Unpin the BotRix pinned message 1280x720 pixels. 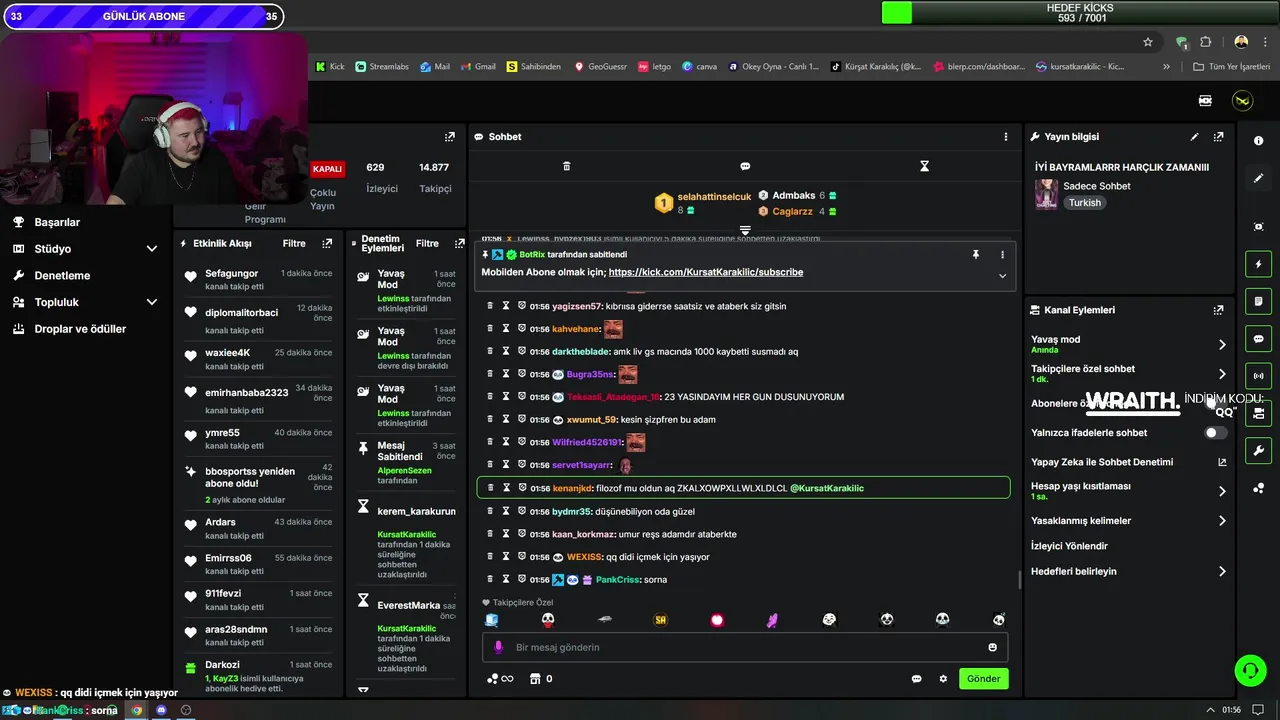tap(976, 255)
